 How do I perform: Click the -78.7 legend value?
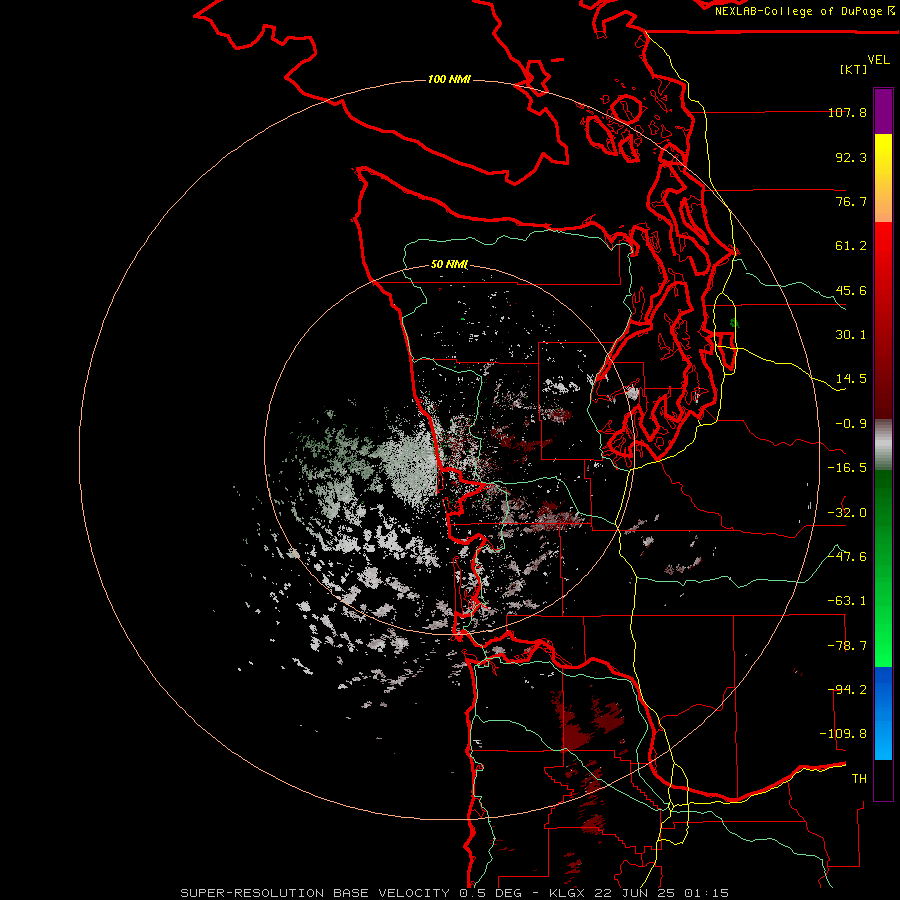pyautogui.click(x=847, y=646)
